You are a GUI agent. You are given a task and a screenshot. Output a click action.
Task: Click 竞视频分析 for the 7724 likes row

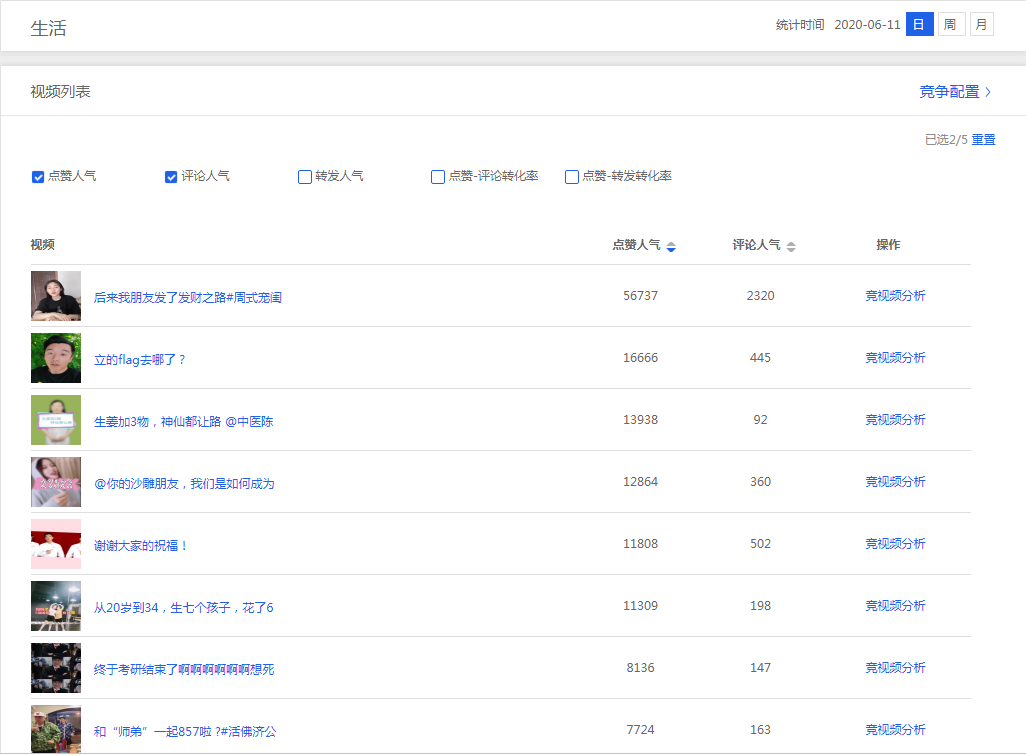pos(895,730)
